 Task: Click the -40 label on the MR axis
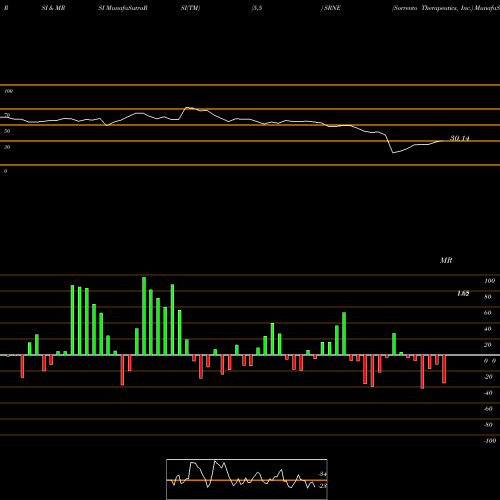pyautogui.click(x=488, y=393)
